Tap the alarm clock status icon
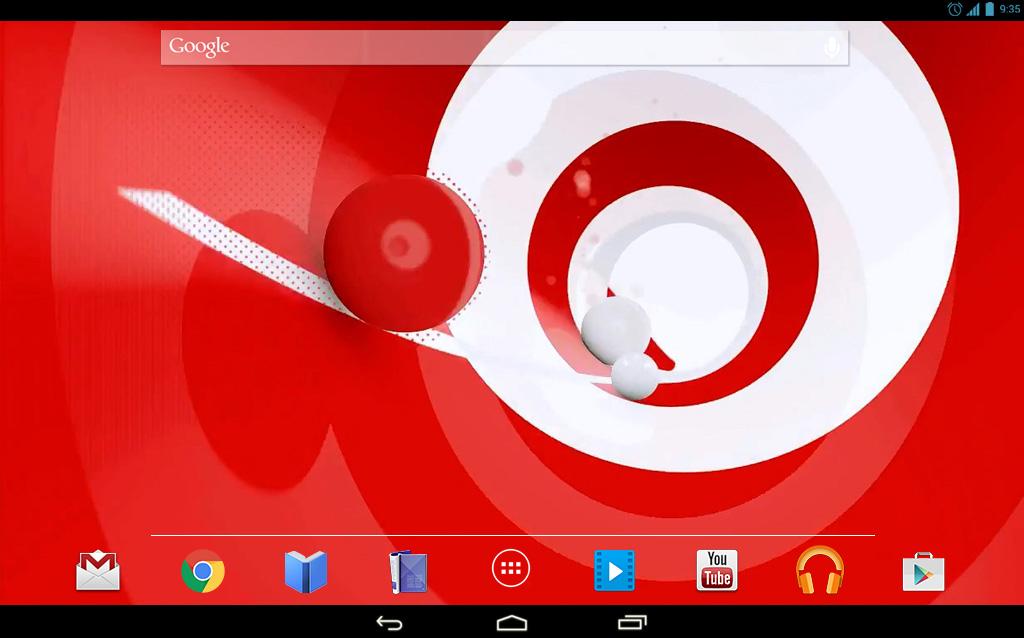This screenshot has height=638, width=1024. pos(955,9)
